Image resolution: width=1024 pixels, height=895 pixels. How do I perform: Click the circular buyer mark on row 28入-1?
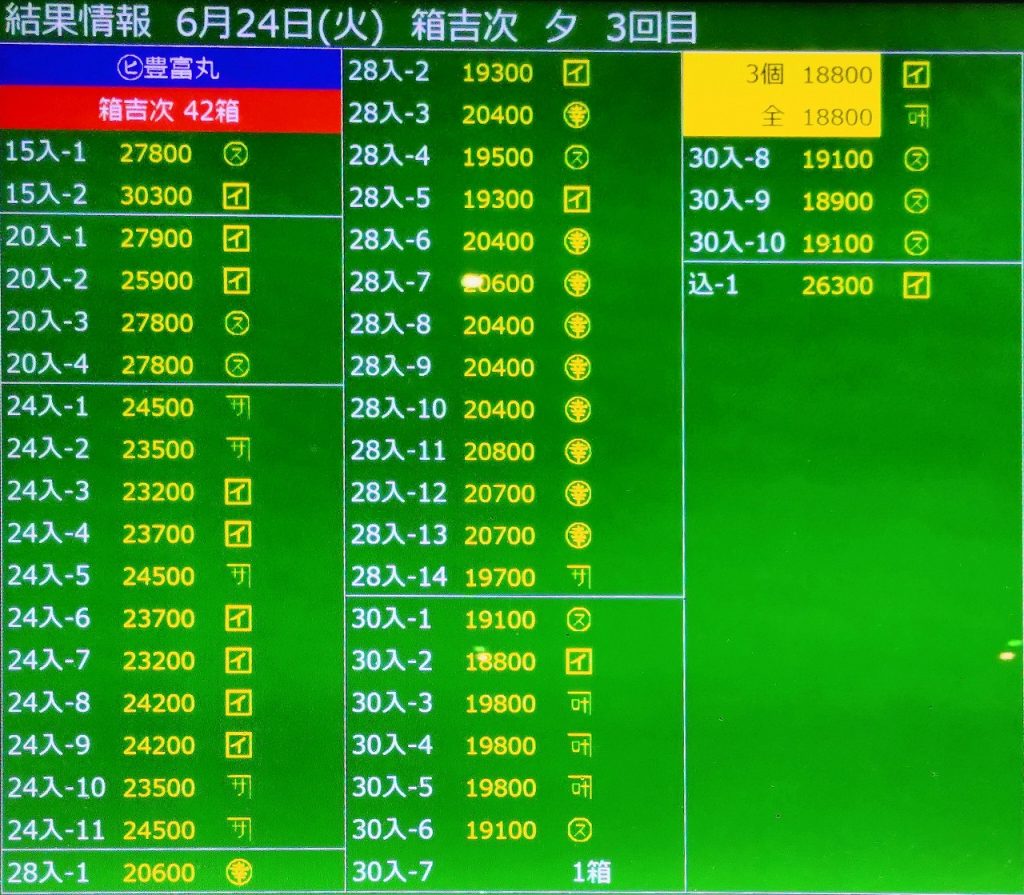pyautogui.click(x=238, y=872)
